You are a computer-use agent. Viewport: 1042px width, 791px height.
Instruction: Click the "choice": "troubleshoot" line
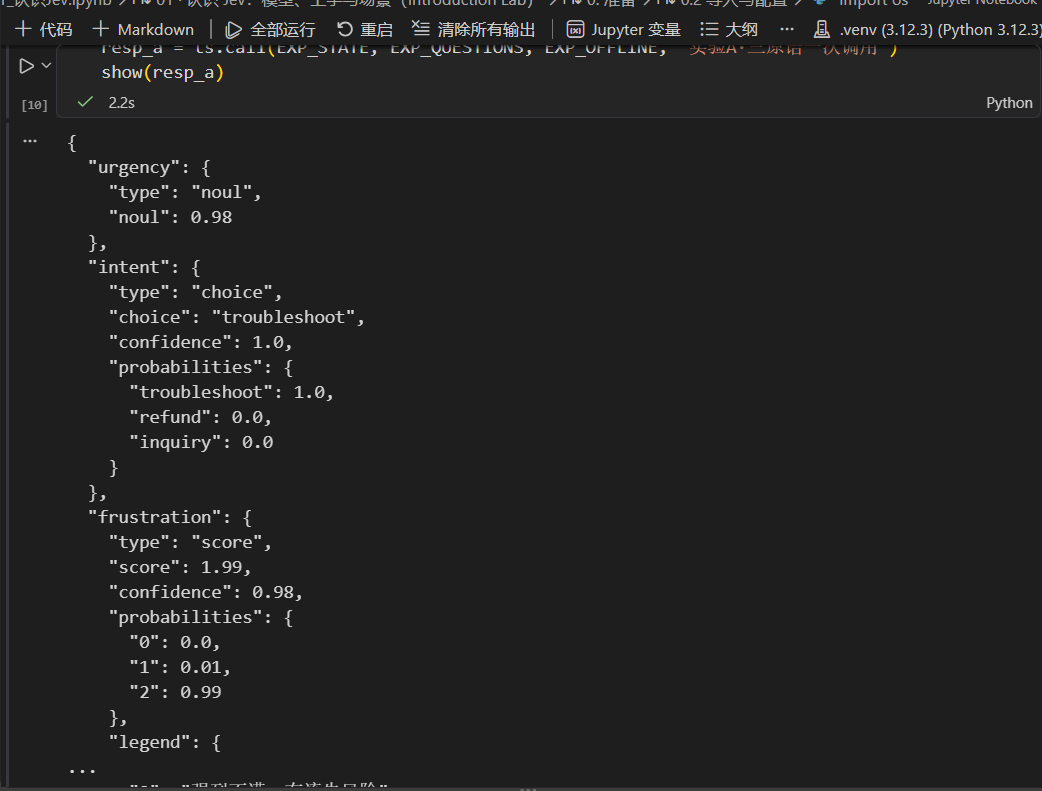tap(237, 317)
